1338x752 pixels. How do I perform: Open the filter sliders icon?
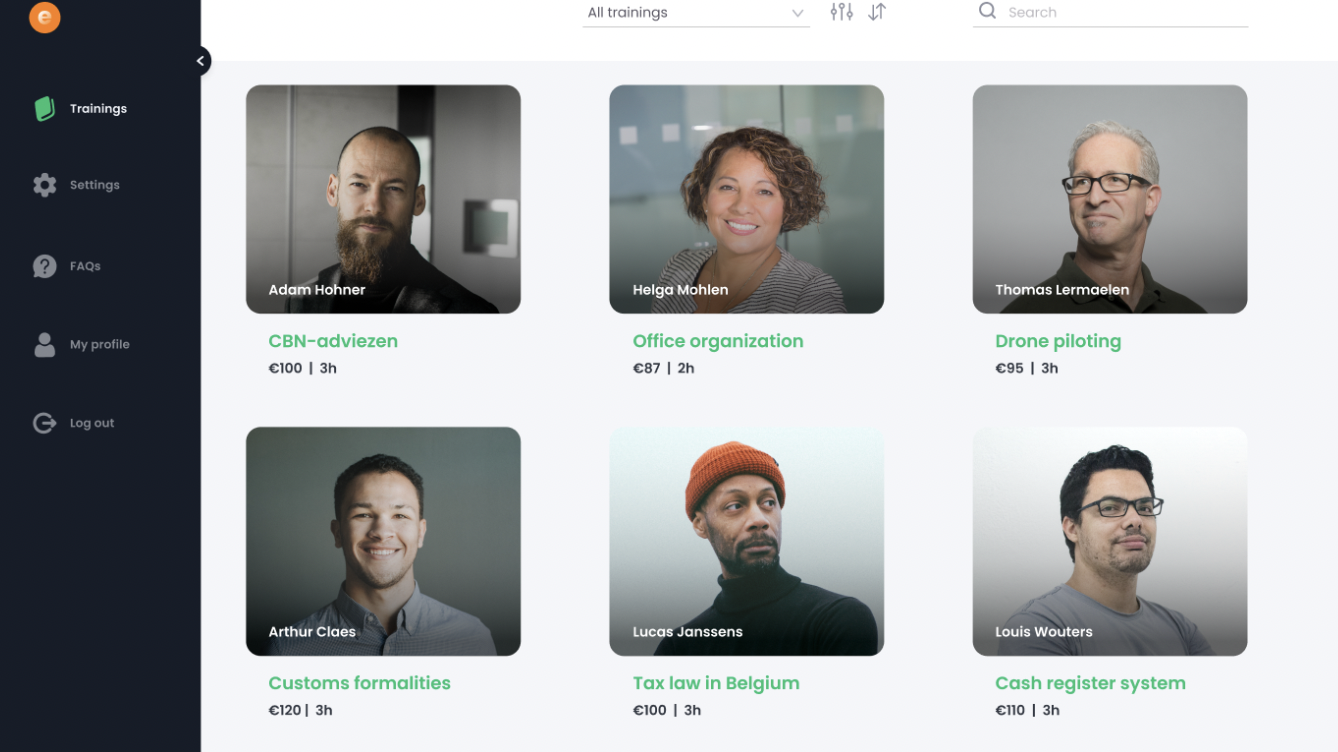(x=841, y=12)
